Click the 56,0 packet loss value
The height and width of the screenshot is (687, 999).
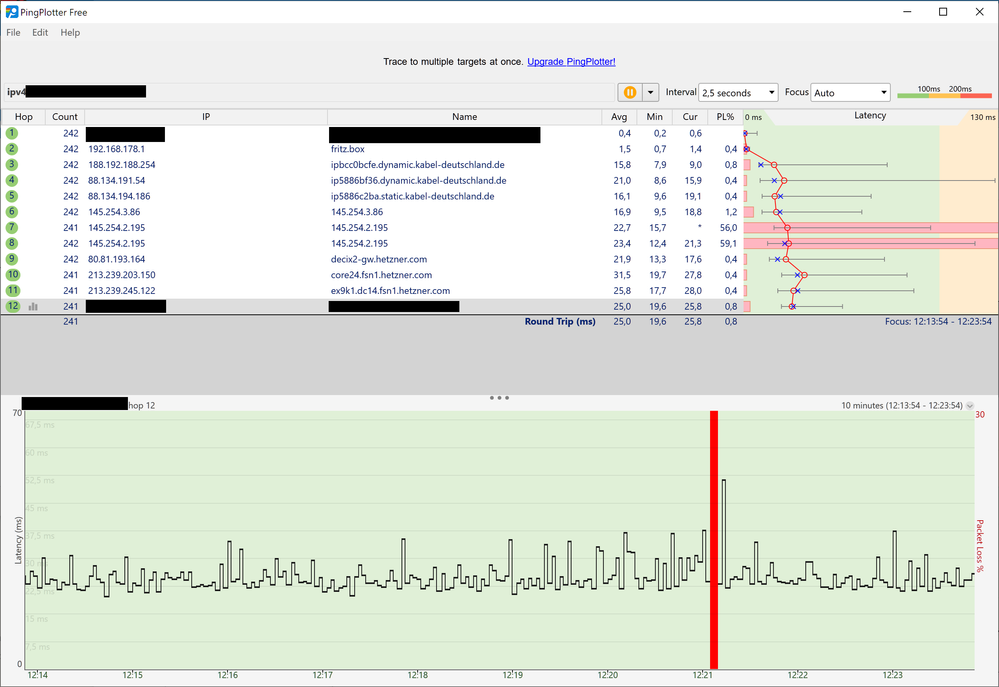[728, 228]
